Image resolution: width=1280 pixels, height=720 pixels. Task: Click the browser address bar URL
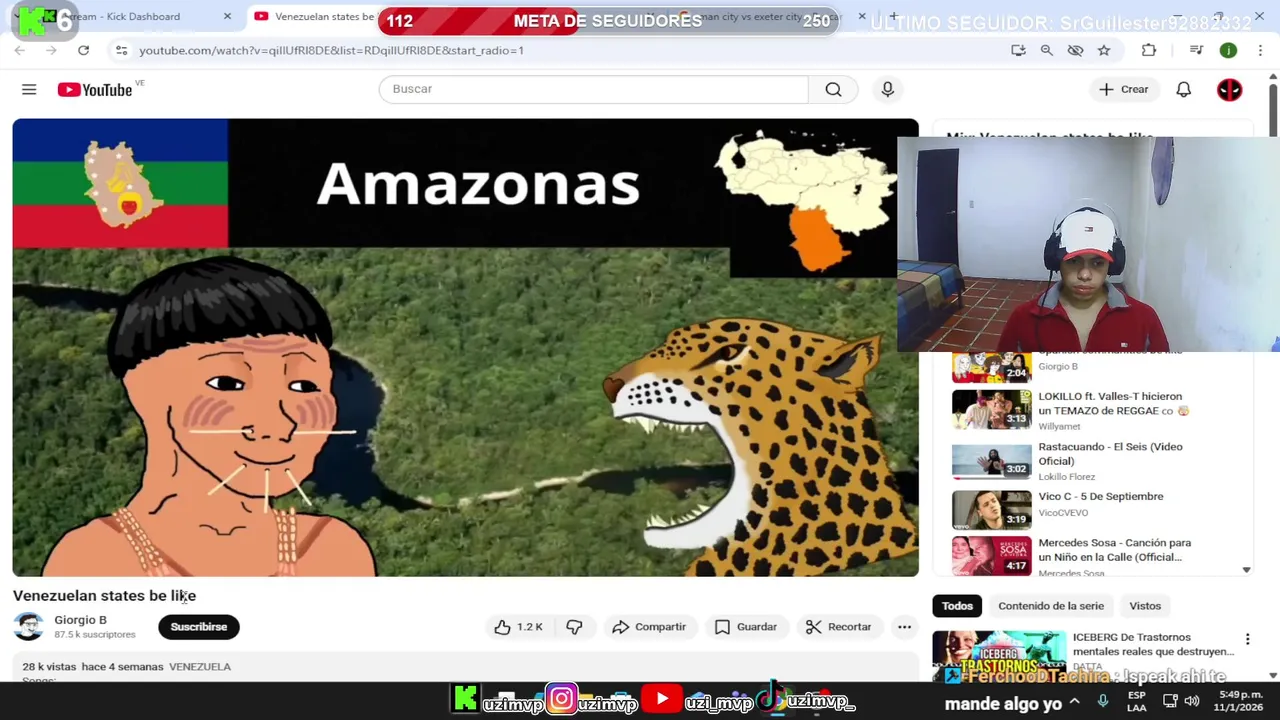(x=331, y=50)
